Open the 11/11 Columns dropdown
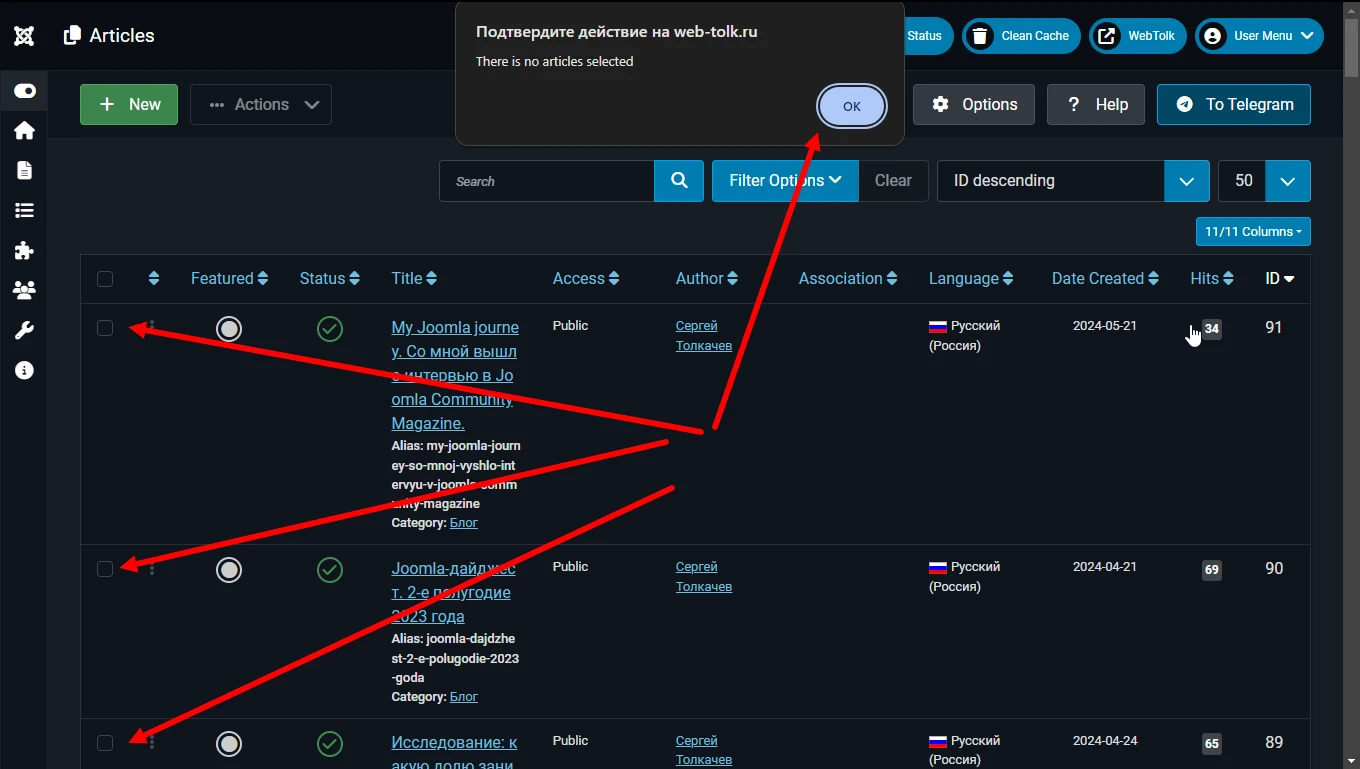 (x=1253, y=231)
